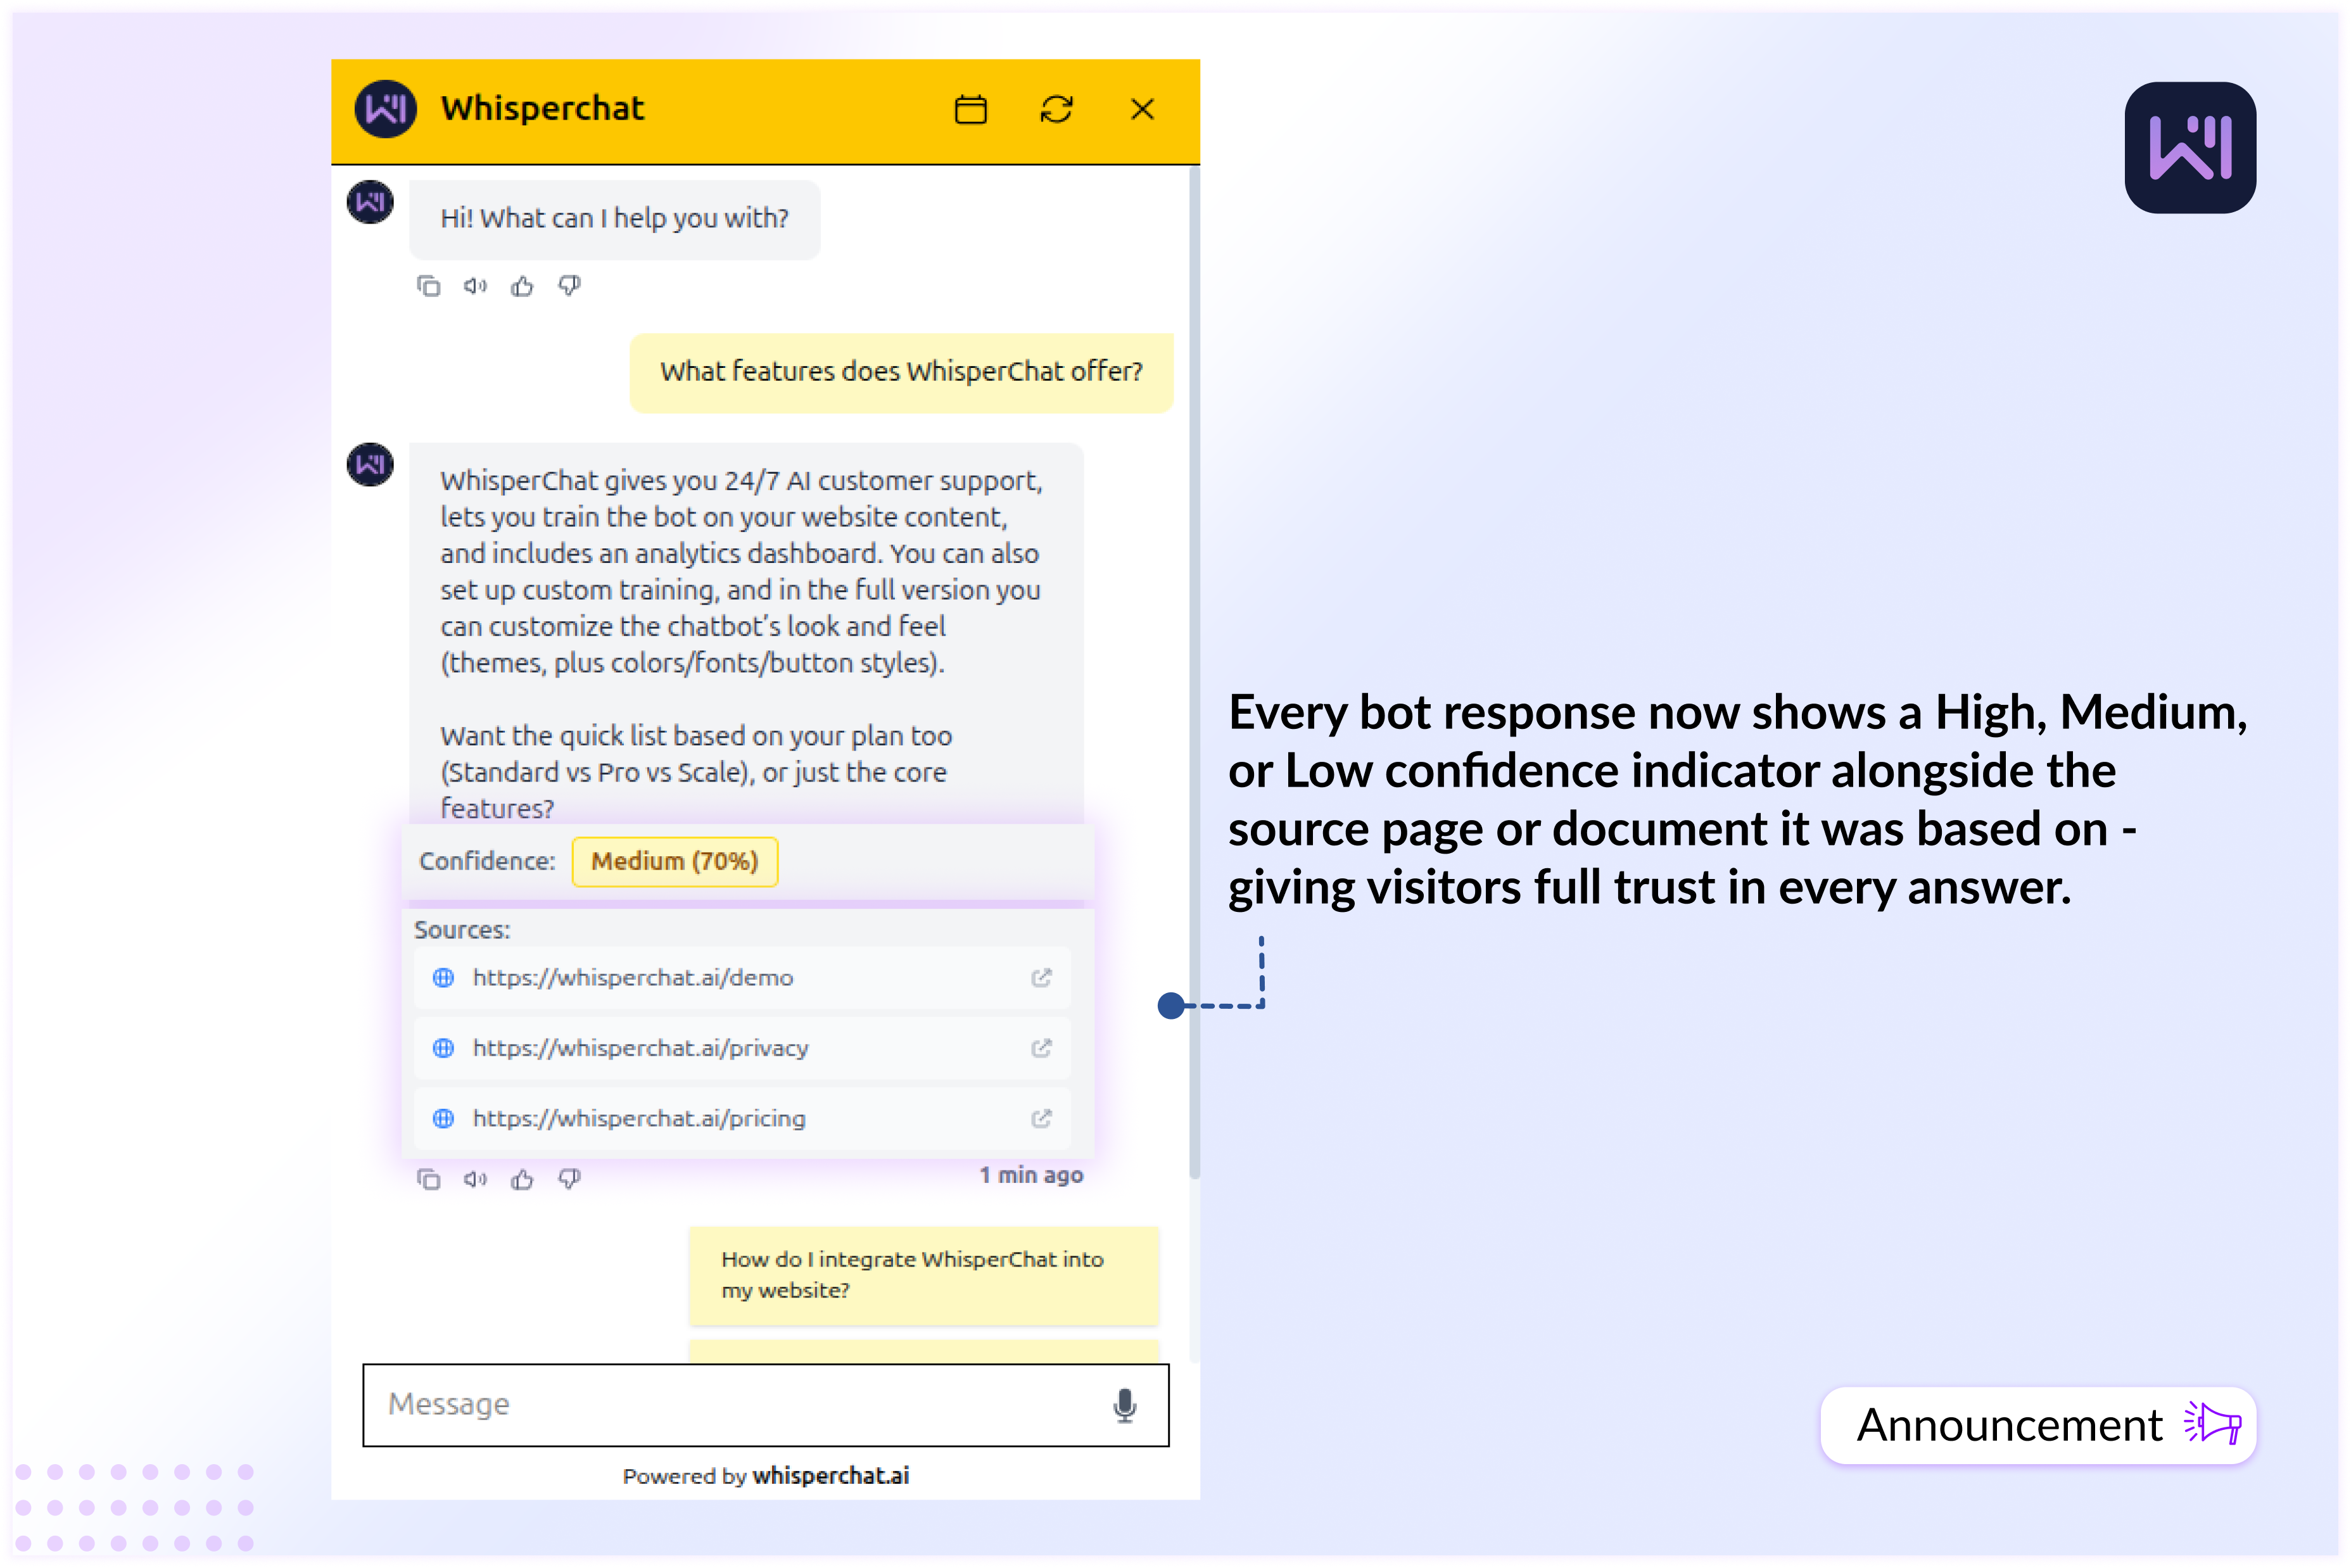Click the 'Sources:' label
Screen dimensions: 2351x1568
point(462,929)
